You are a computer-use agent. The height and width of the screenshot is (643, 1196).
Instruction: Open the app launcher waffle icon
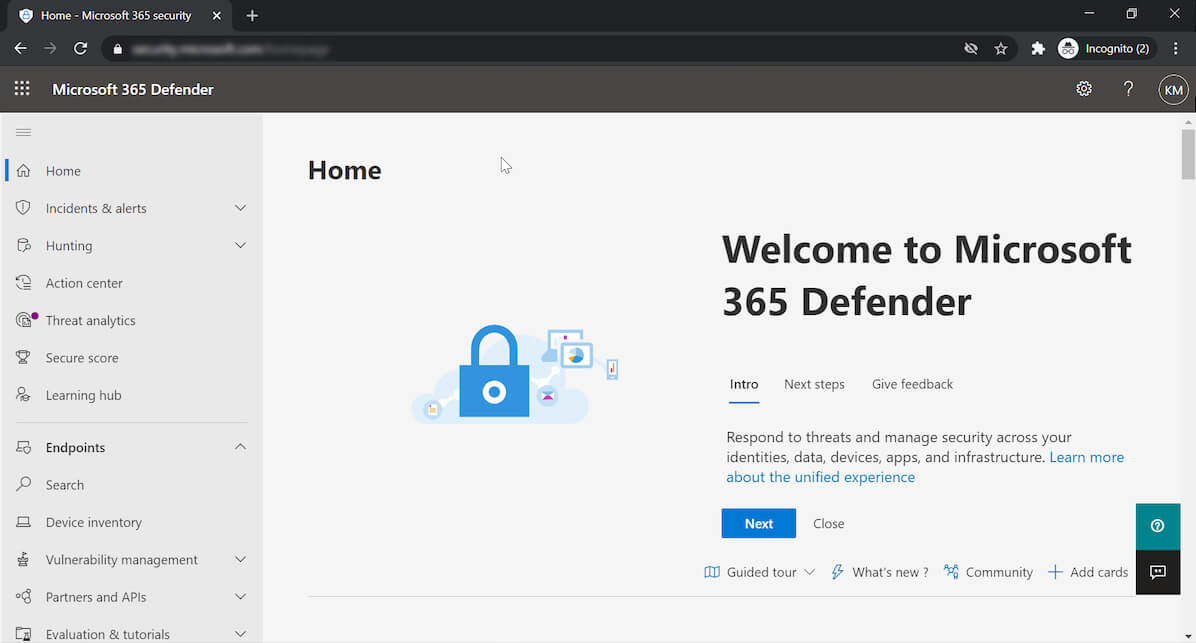pyautogui.click(x=22, y=88)
